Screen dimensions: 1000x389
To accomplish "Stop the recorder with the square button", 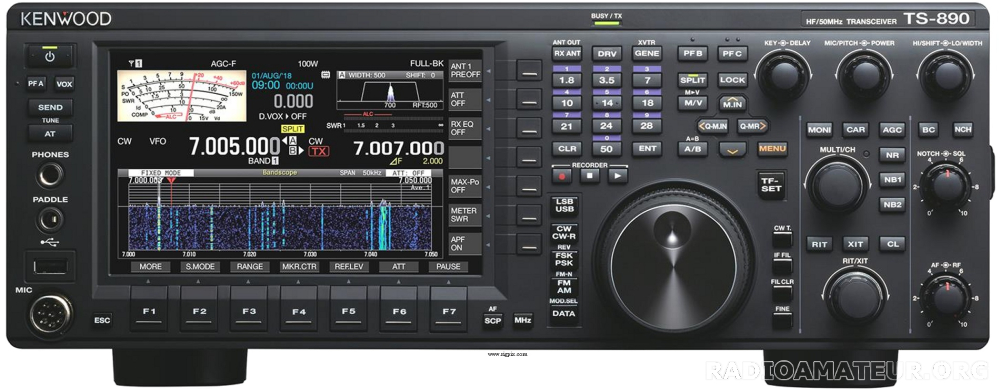I will (590, 176).
